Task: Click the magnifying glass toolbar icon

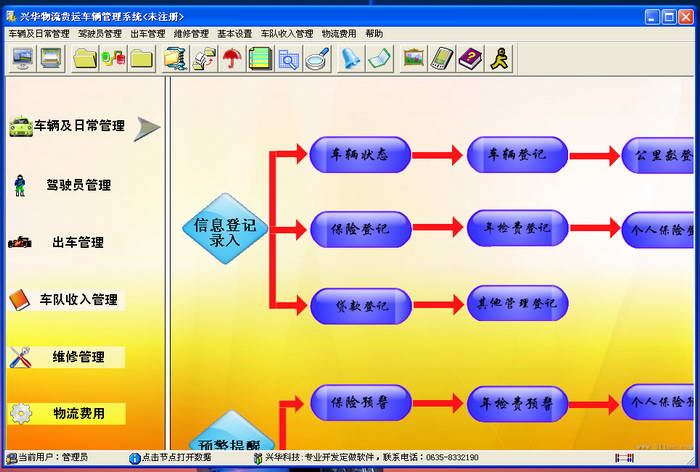Action: point(317,58)
